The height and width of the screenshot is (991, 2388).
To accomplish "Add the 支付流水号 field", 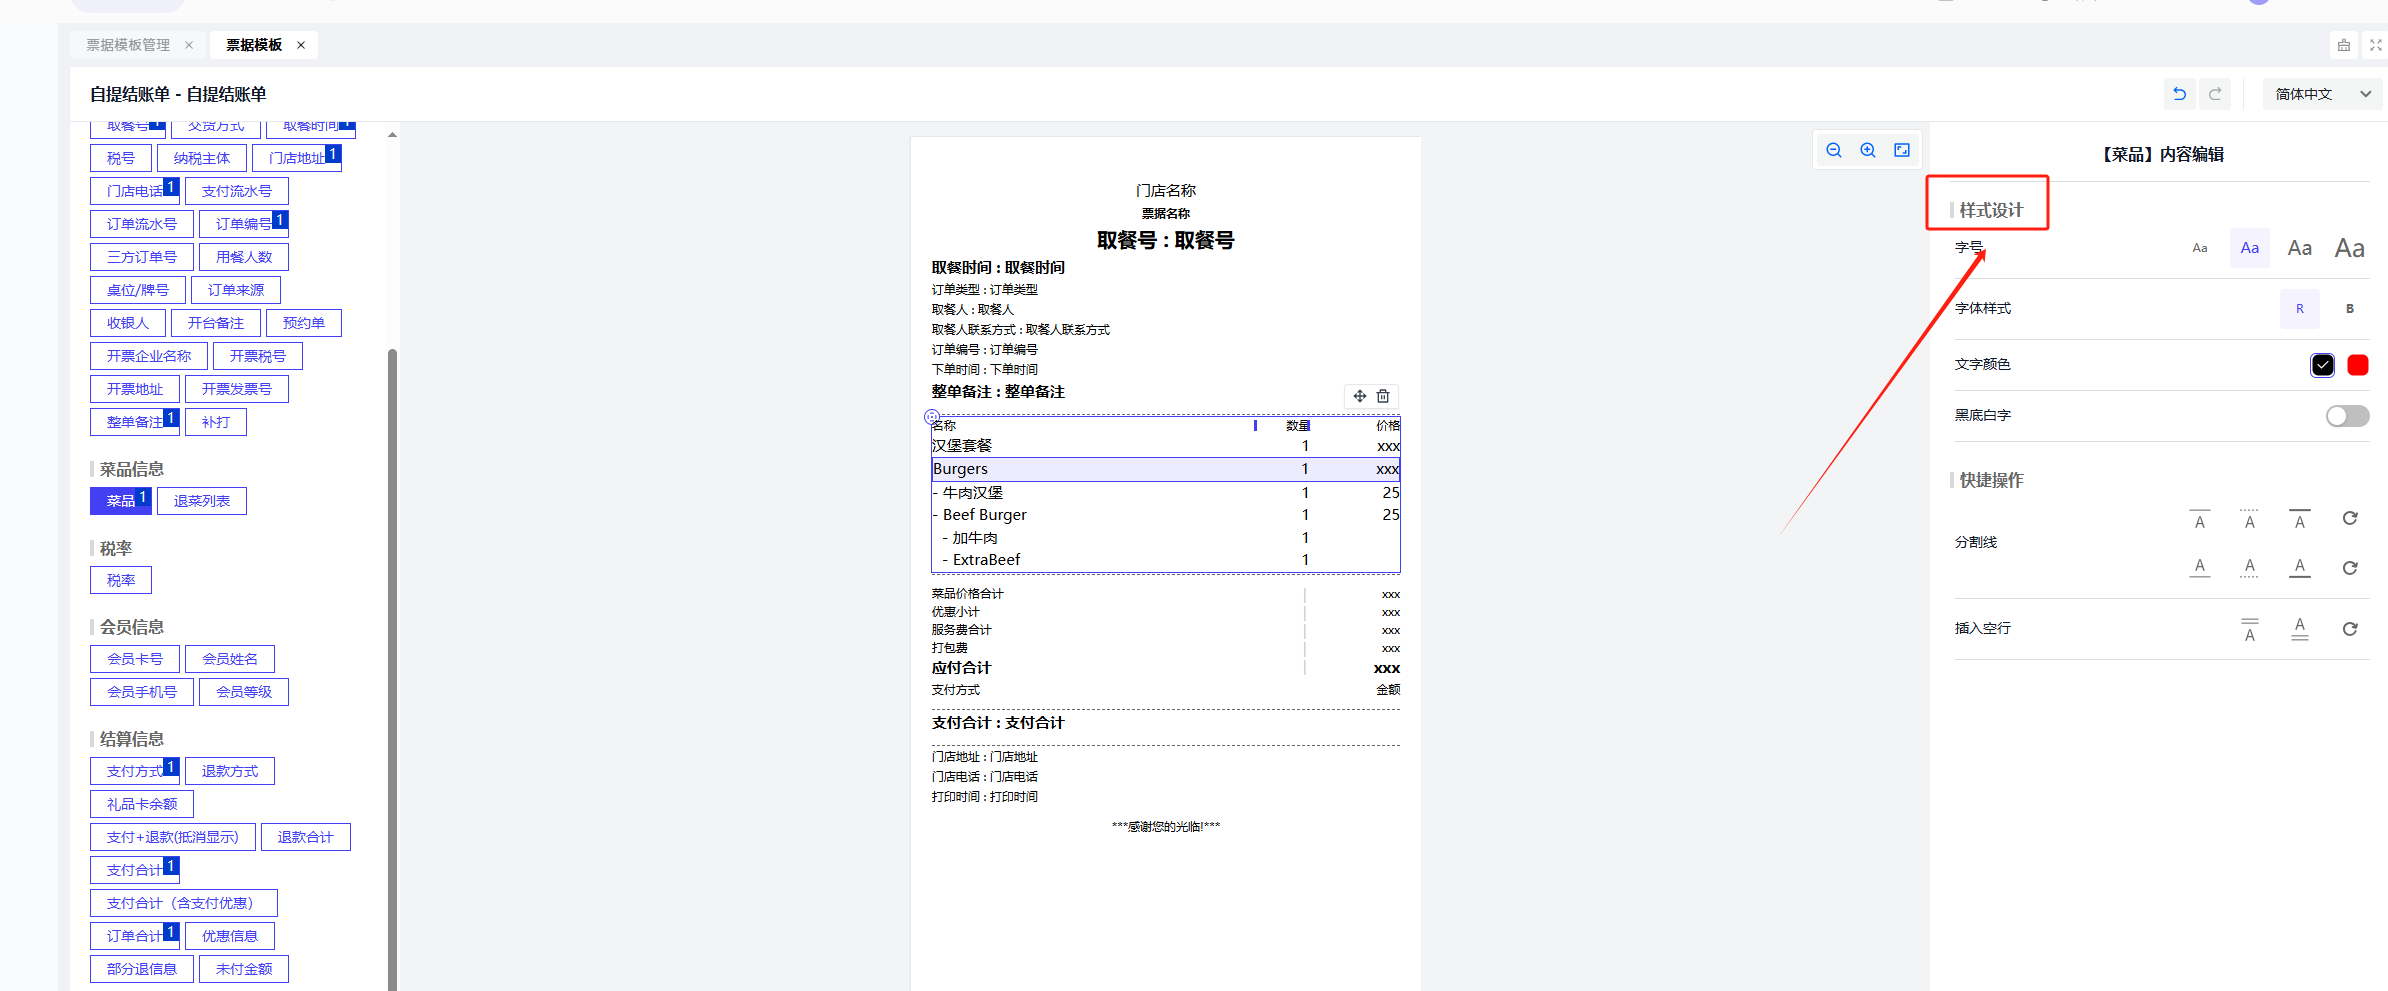I will click(237, 191).
